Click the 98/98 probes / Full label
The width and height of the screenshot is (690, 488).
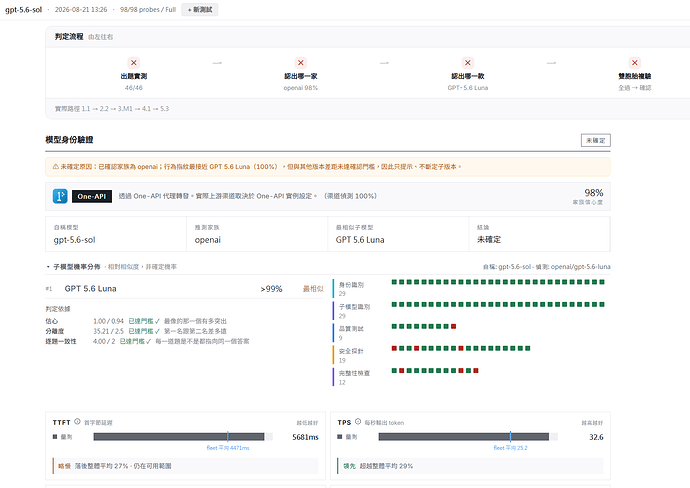coord(148,10)
